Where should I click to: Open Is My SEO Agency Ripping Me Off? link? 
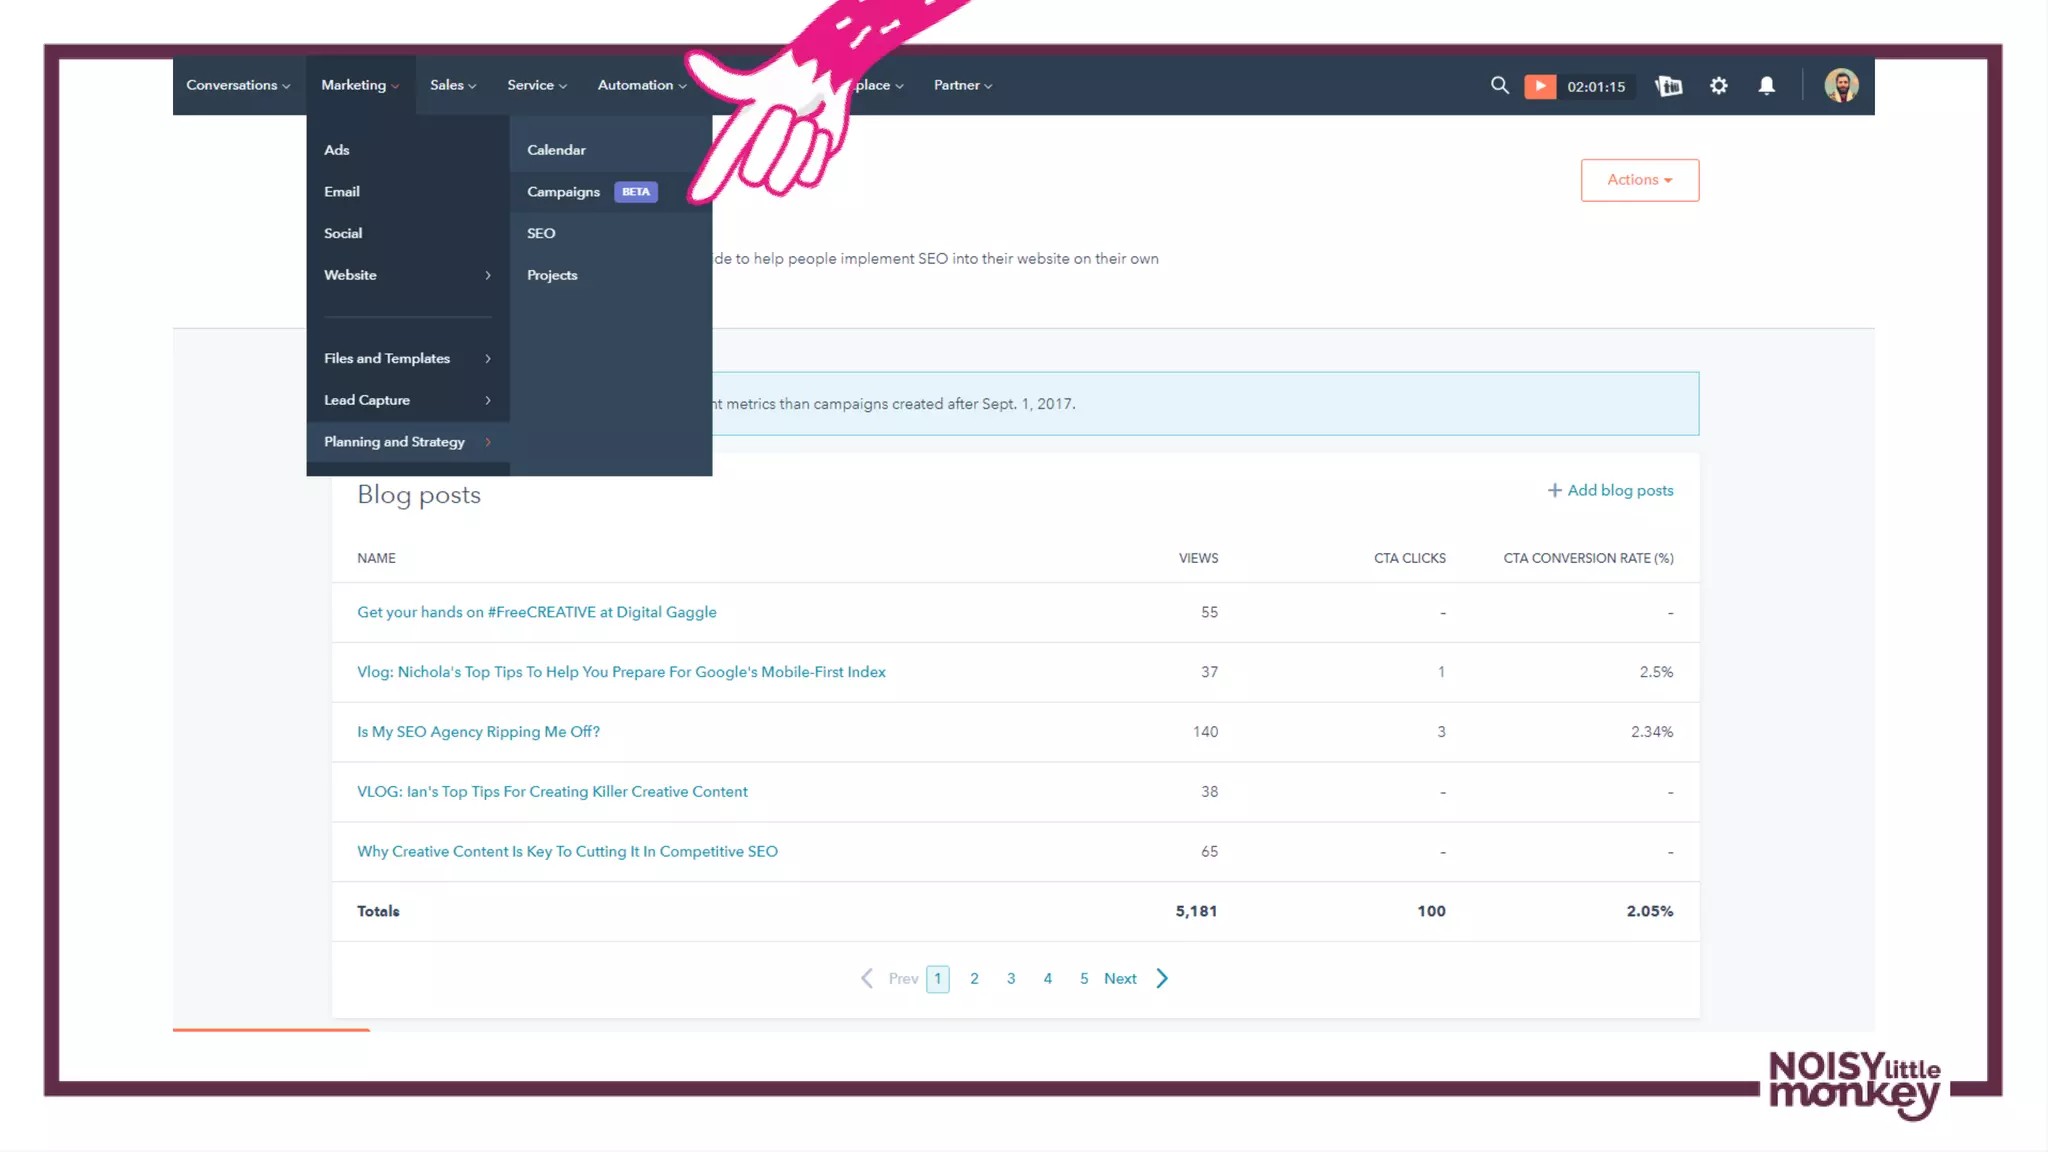tap(478, 732)
